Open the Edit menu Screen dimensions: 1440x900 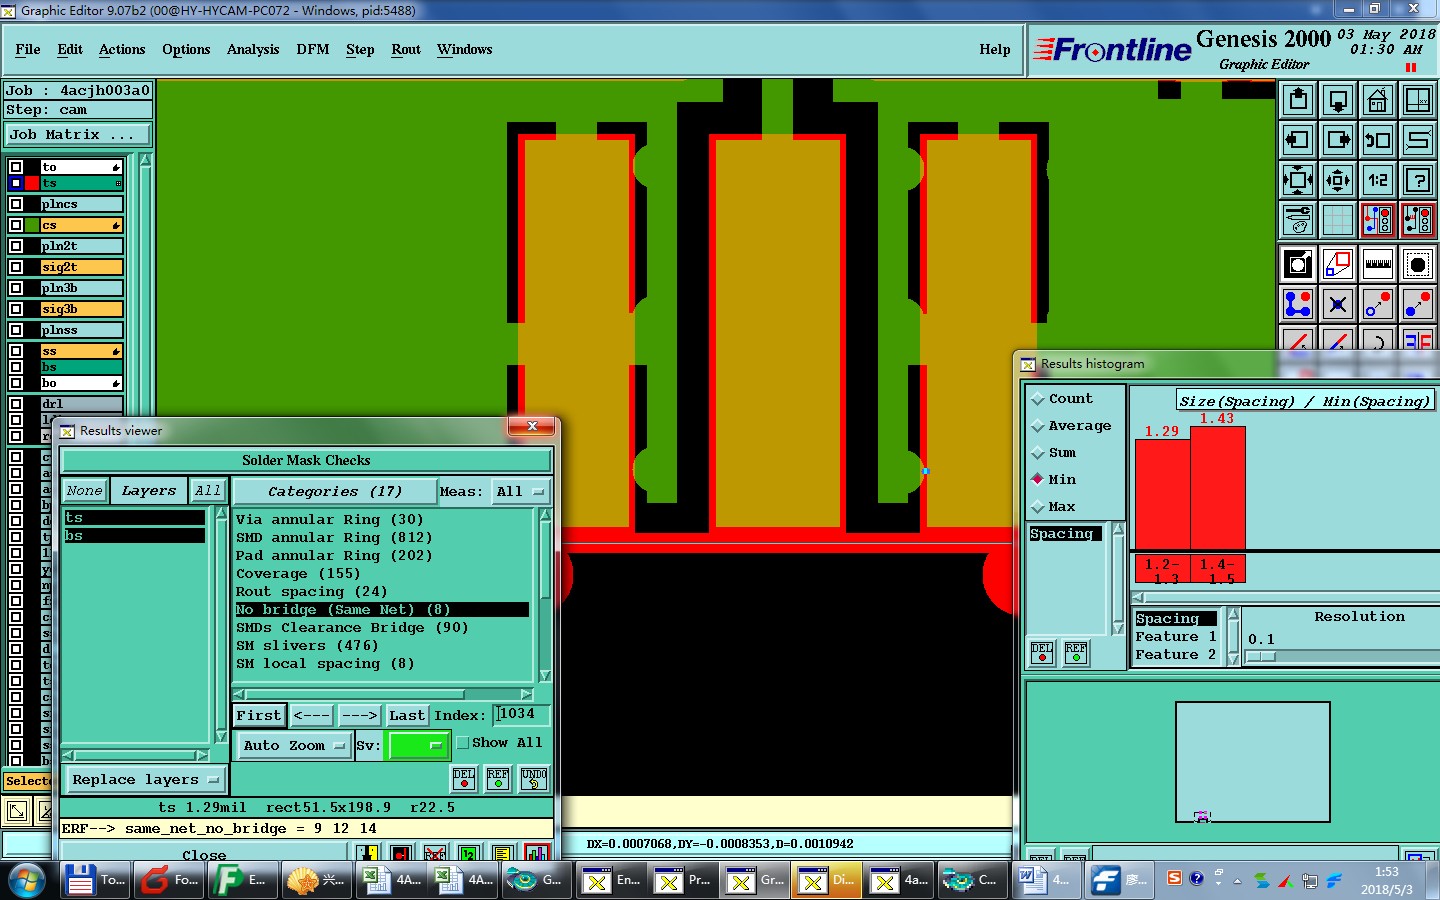pyautogui.click(x=70, y=49)
